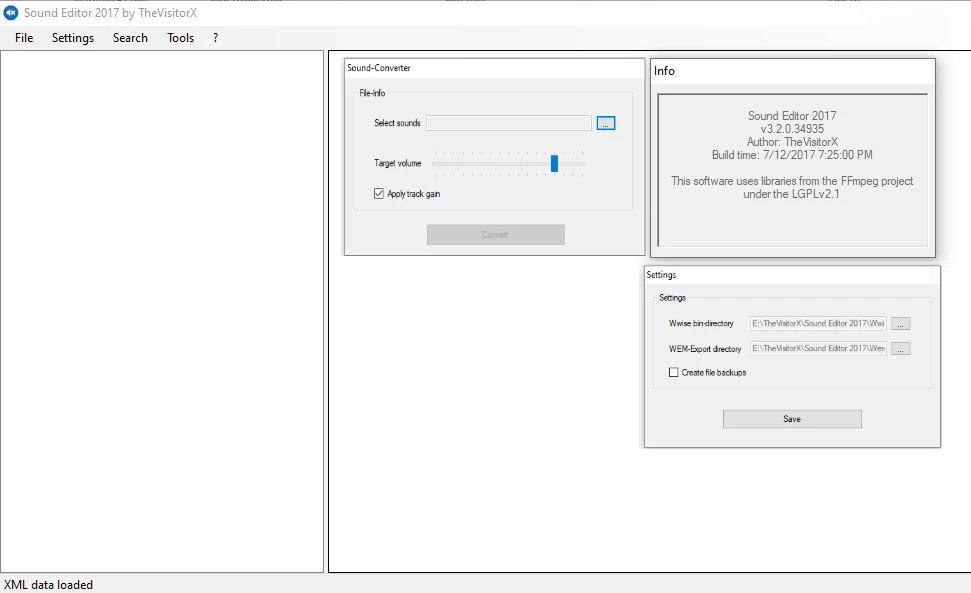
Task: Click the WEM-Export directory path field
Action: [x=818, y=348]
